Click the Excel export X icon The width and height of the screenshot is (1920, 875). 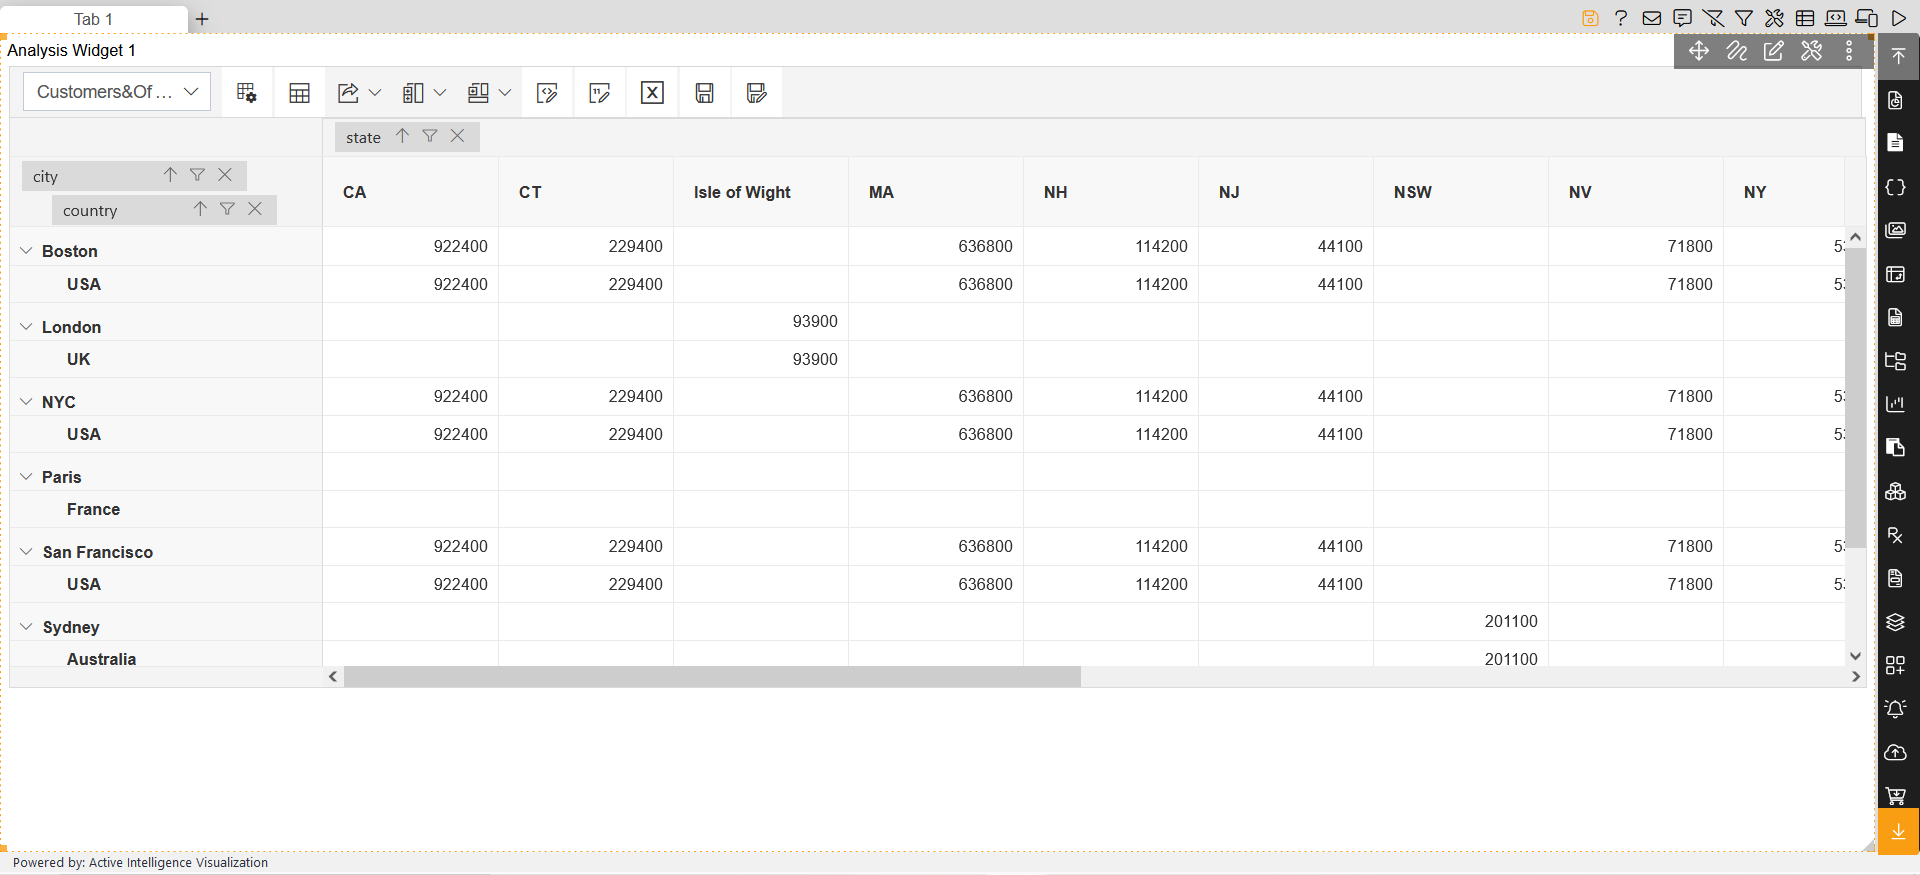[x=652, y=93]
